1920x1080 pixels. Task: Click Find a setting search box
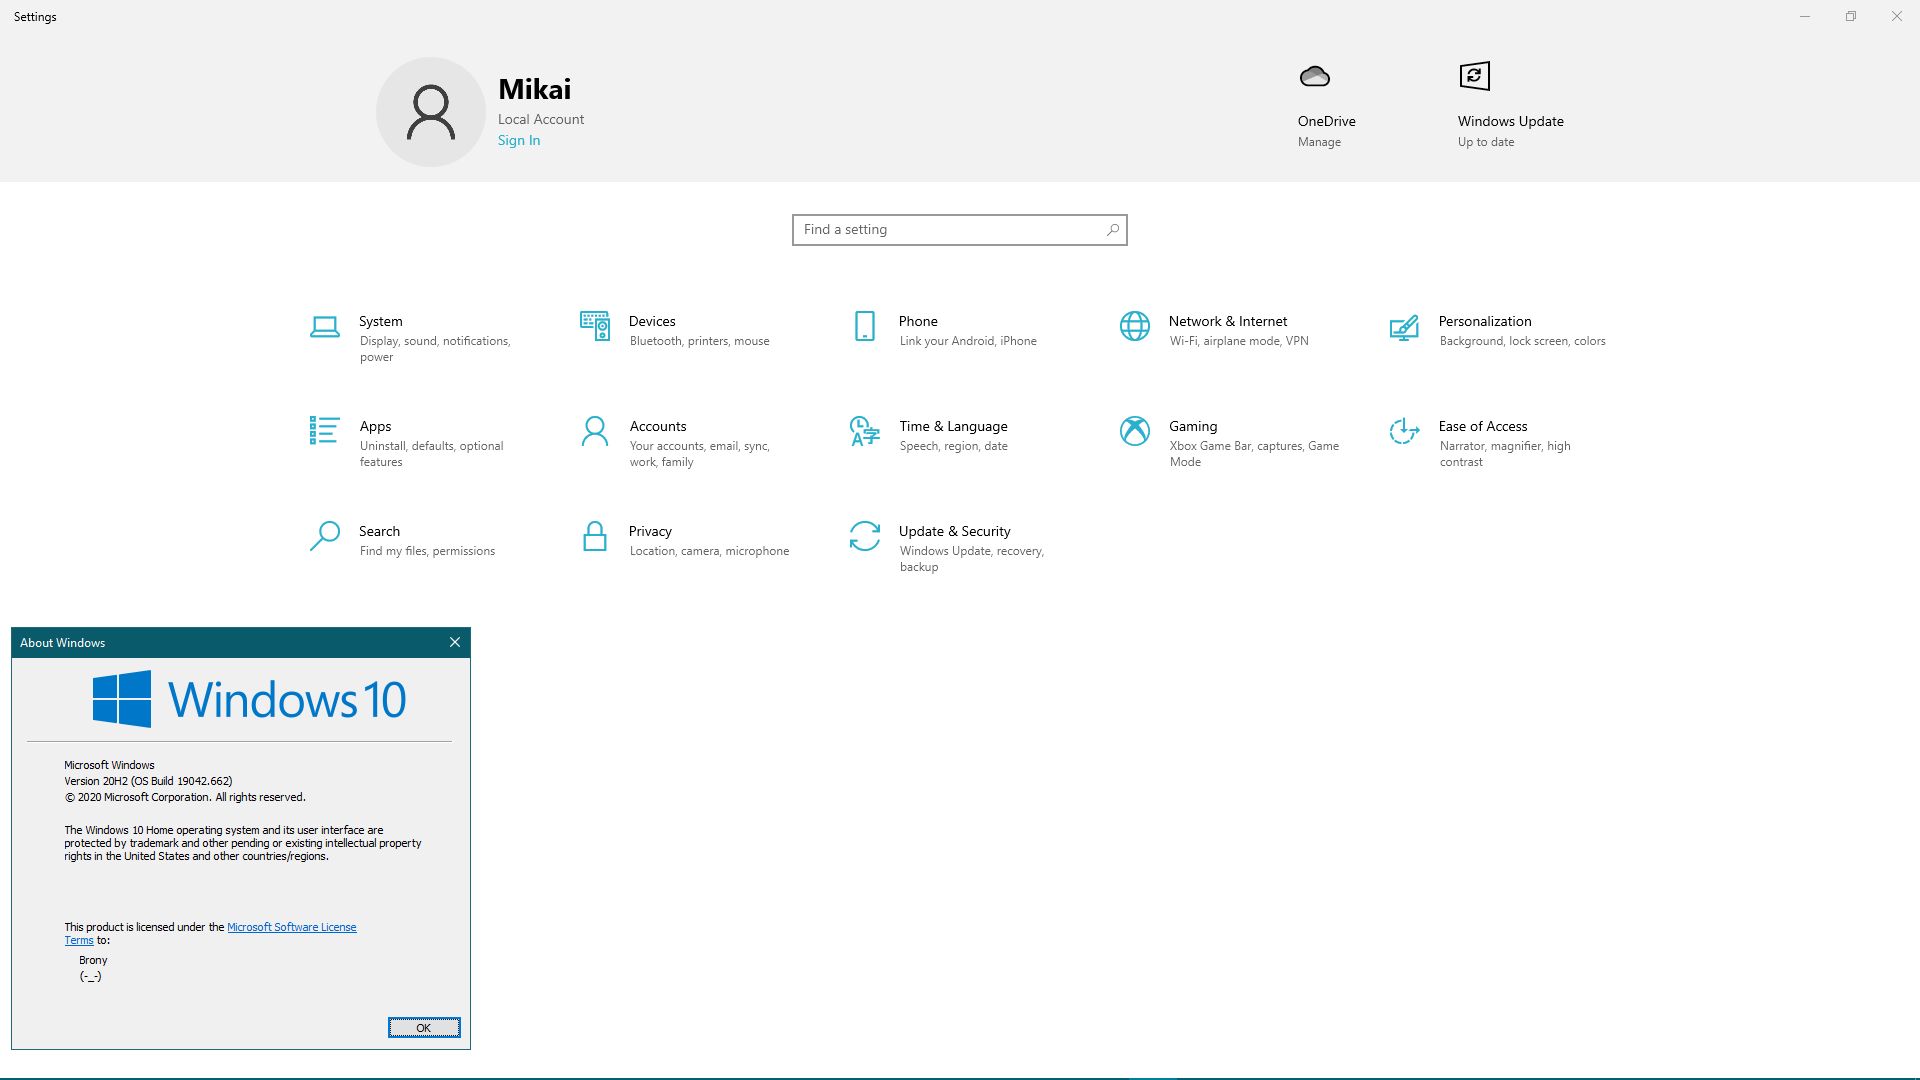[959, 229]
